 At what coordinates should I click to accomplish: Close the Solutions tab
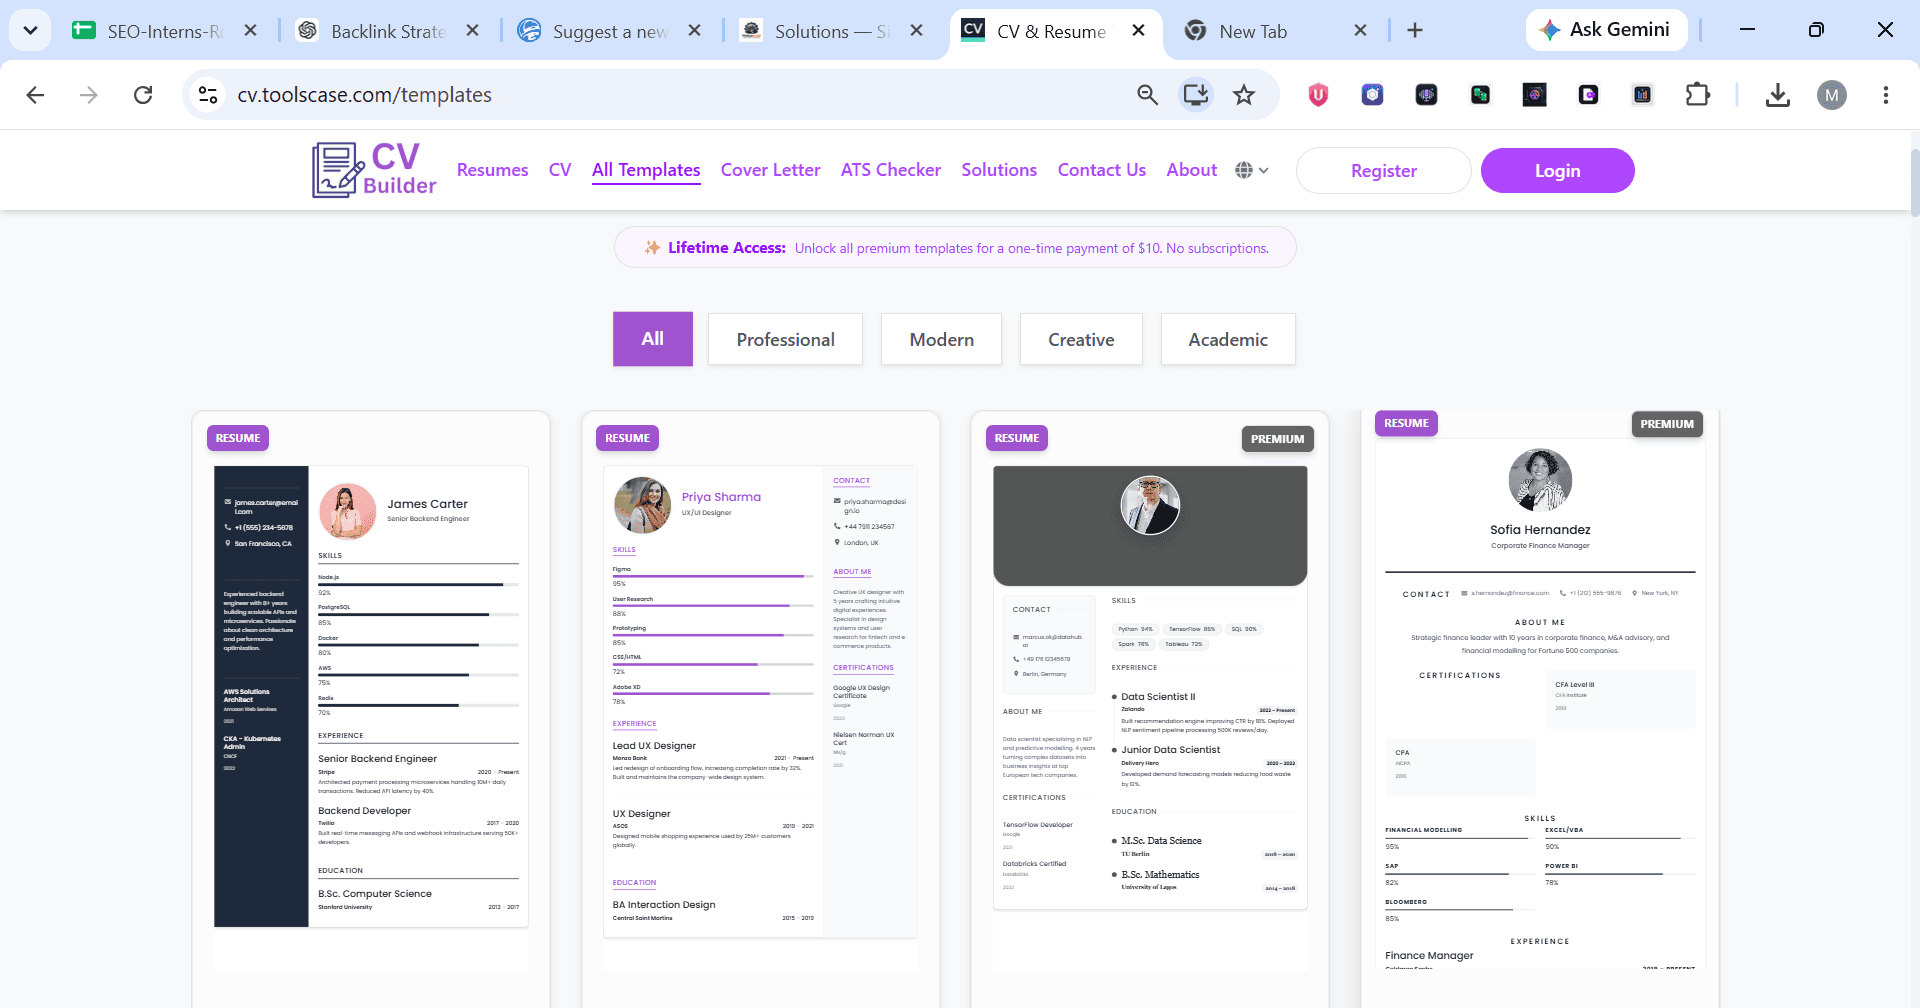[916, 31]
